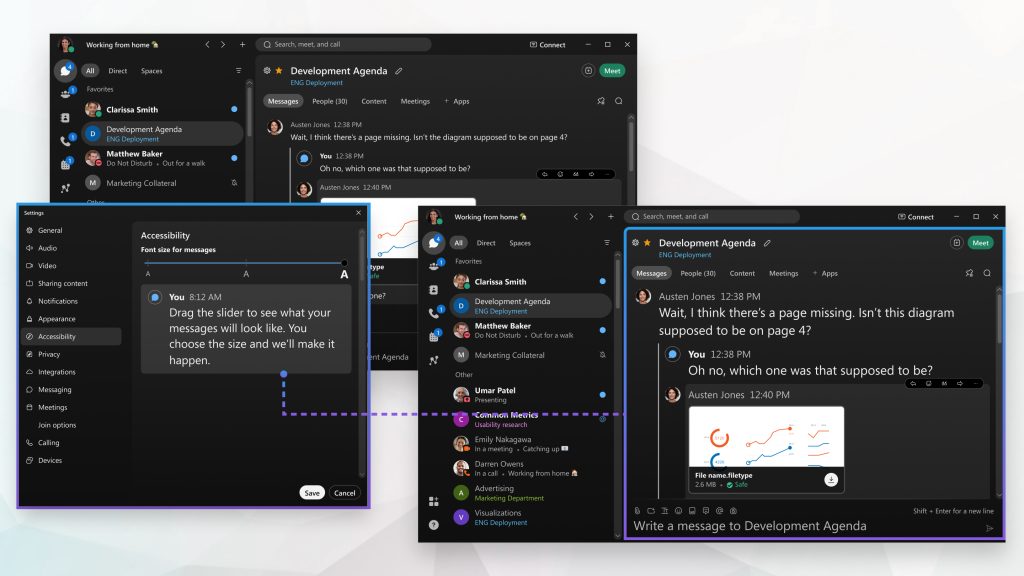The image size is (1024, 576).
Task: Open the space list filter menu
Action: [x=608, y=241]
